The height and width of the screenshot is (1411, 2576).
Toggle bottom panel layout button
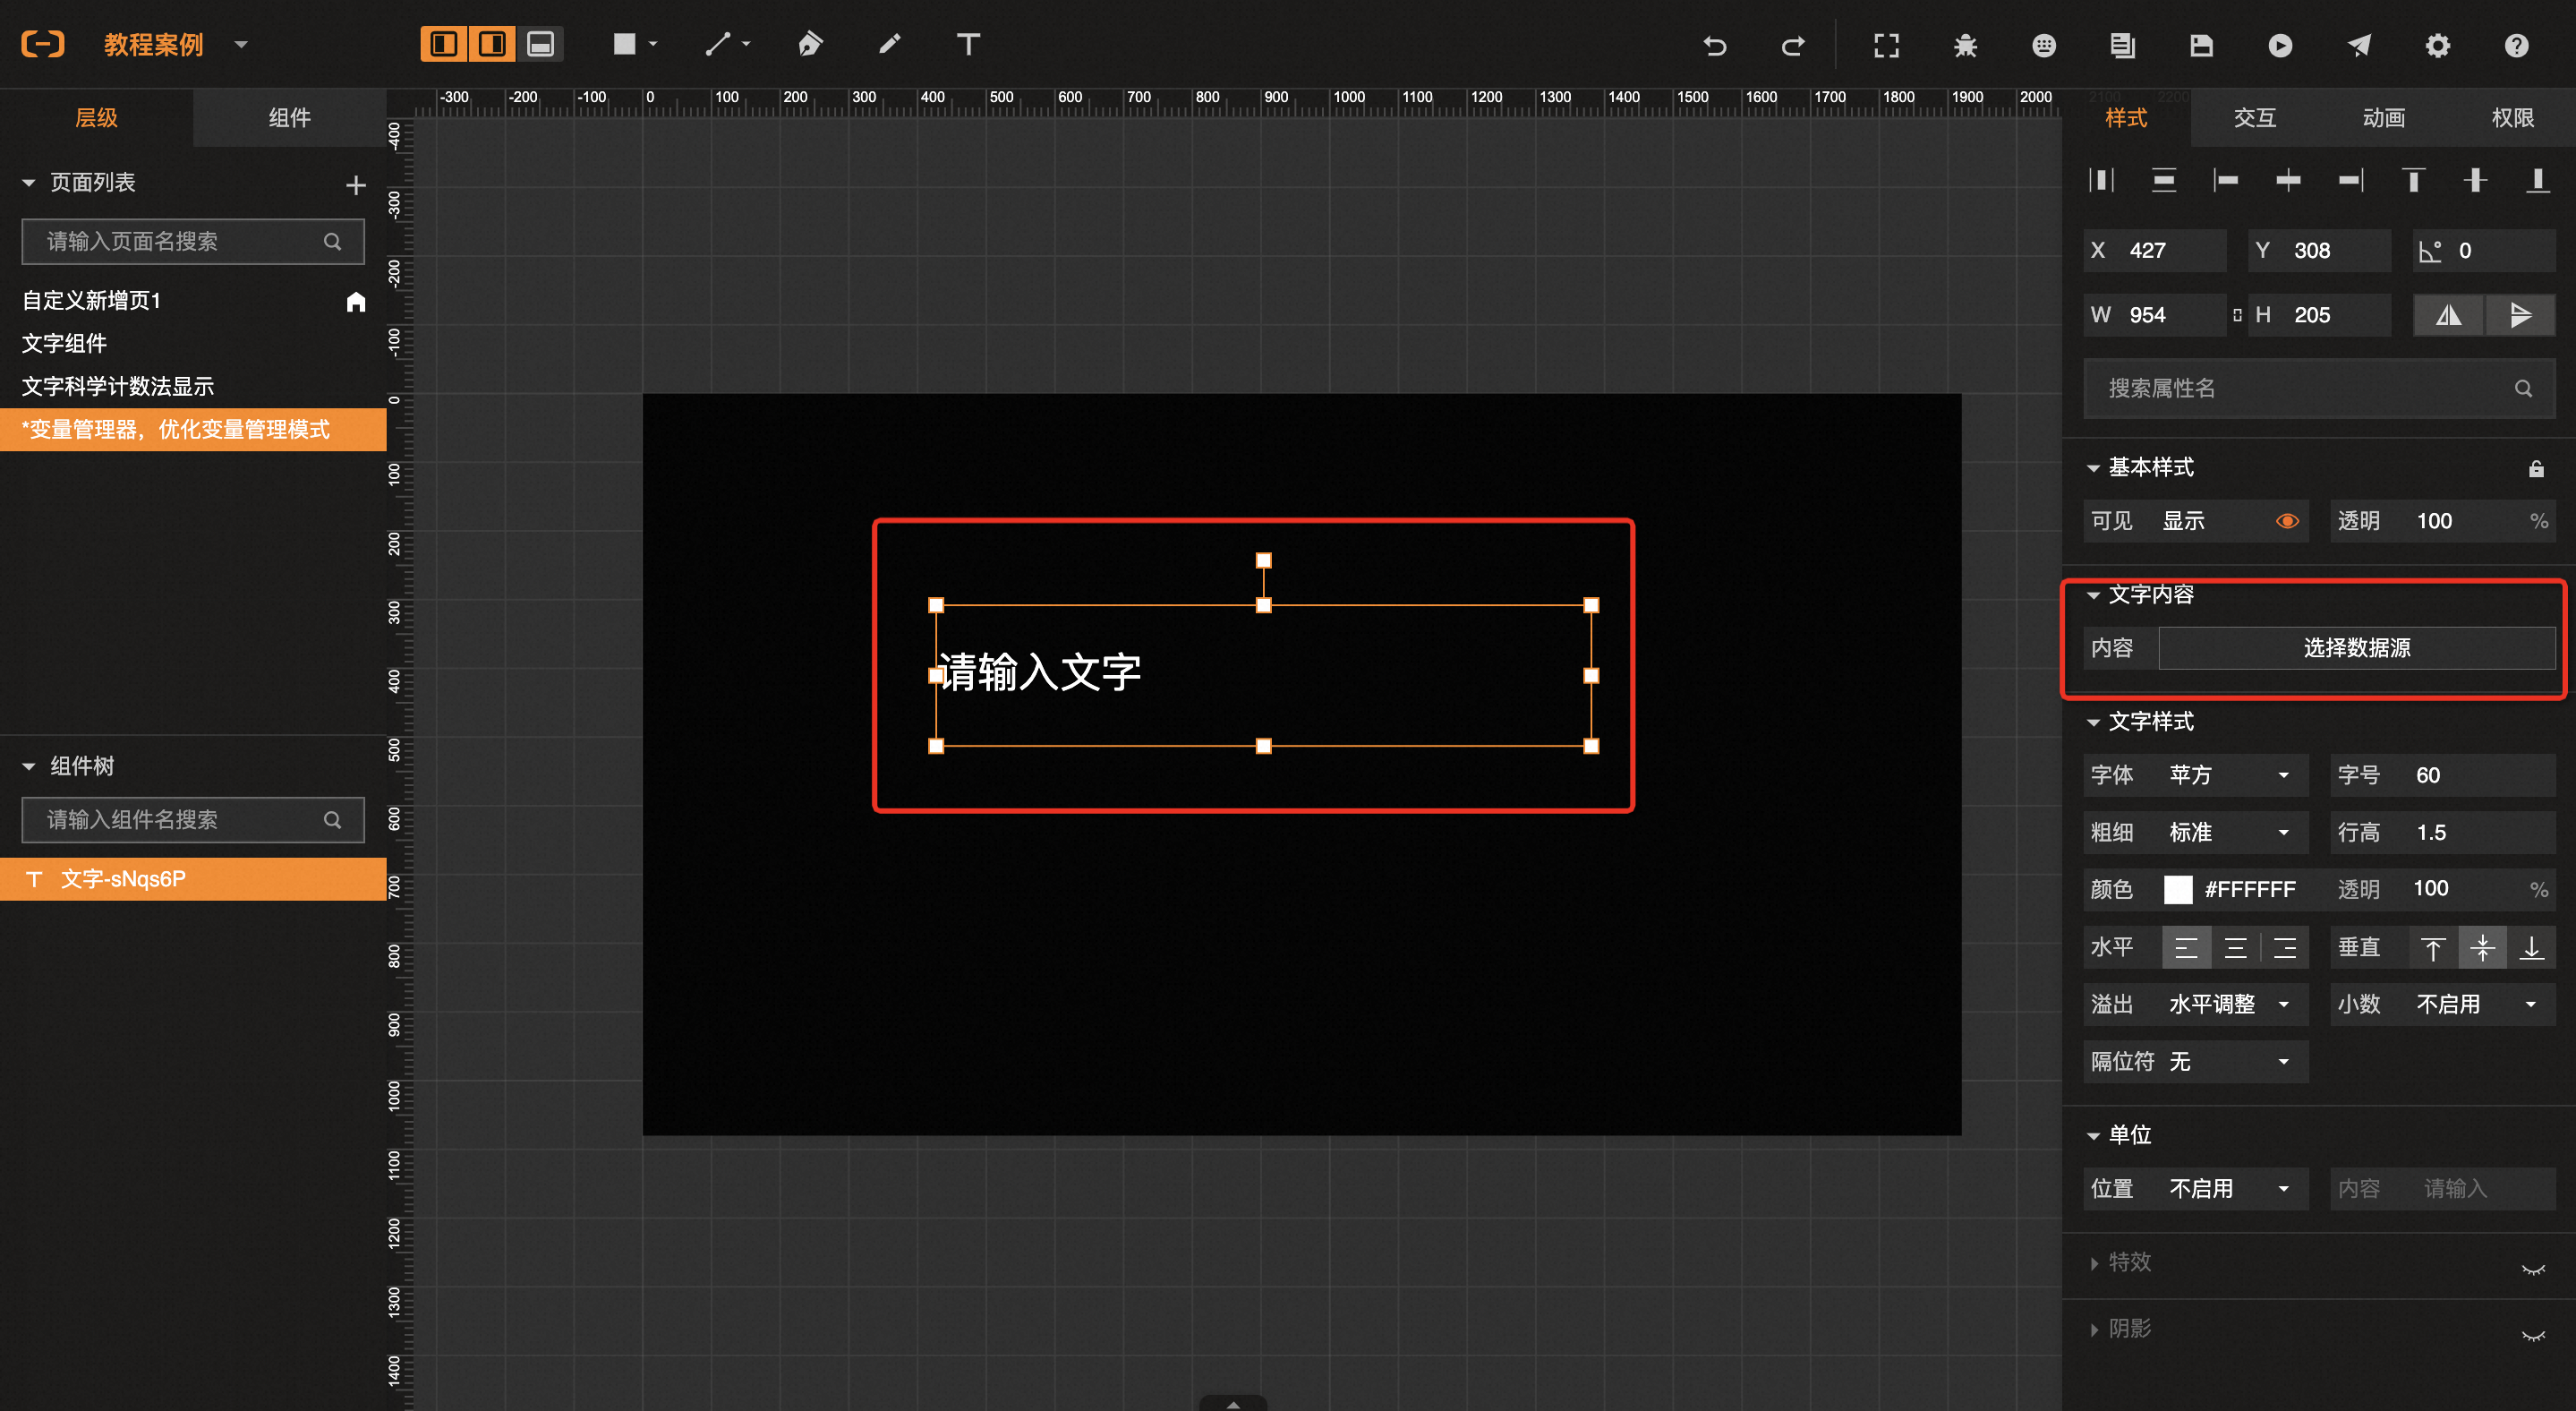[540, 44]
